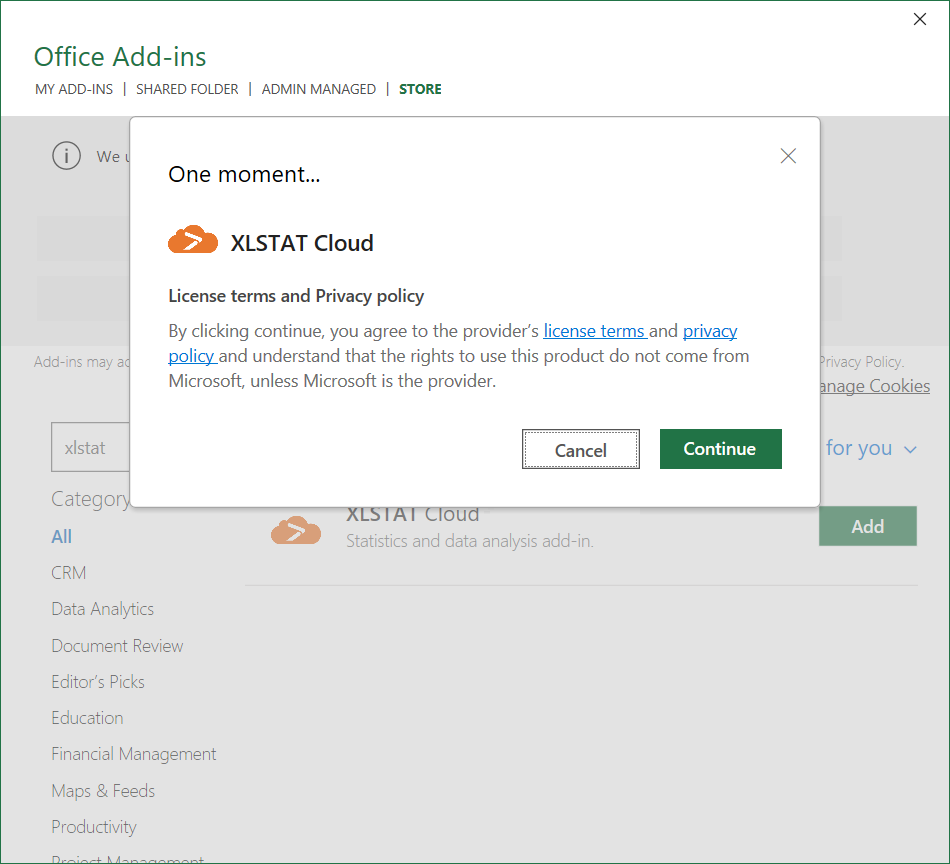Viewport: 950px width, 864px height.
Task: Close the Office Add-ins window
Action: (x=920, y=19)
